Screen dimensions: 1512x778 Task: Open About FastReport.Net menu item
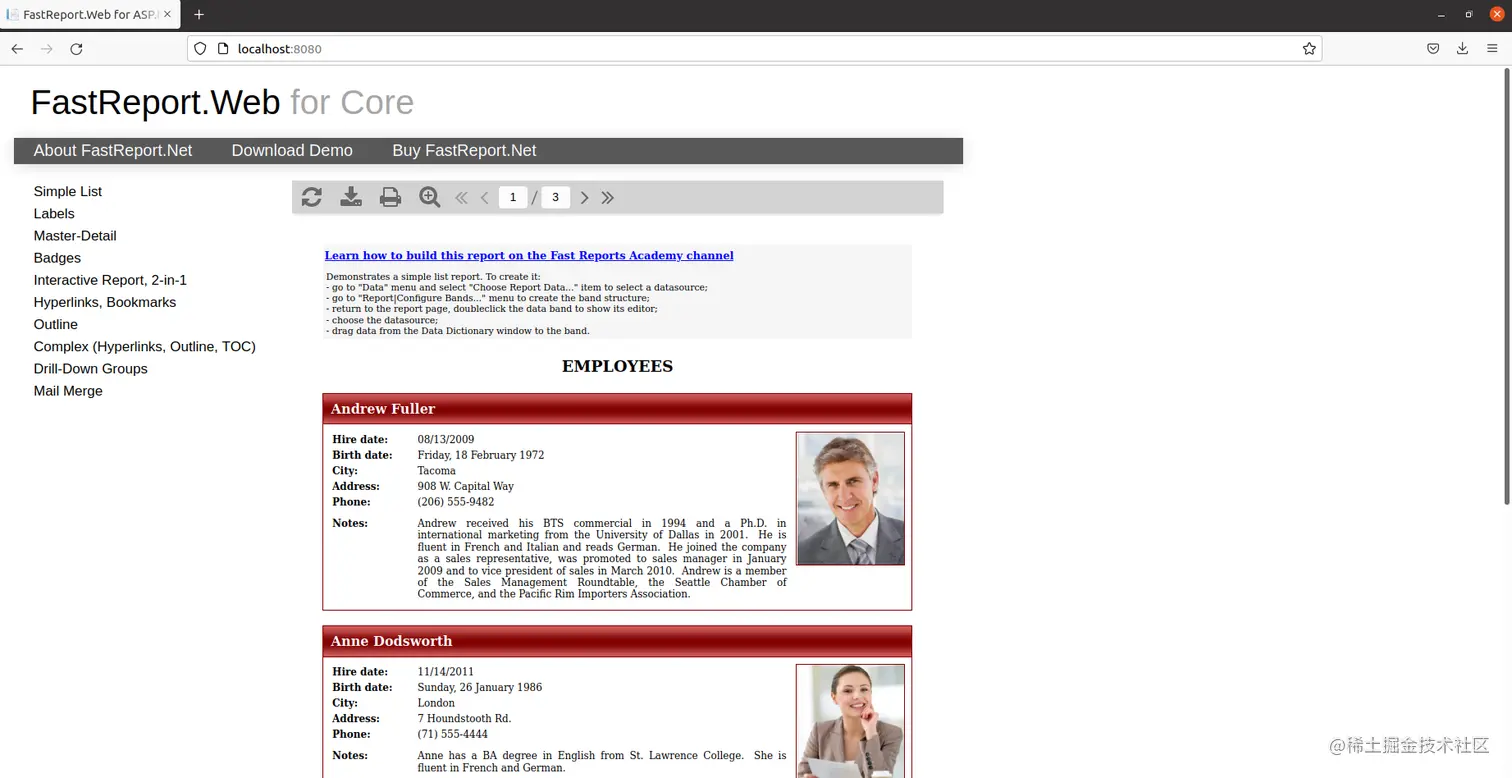pyautogui.click(x=113, y=150)
